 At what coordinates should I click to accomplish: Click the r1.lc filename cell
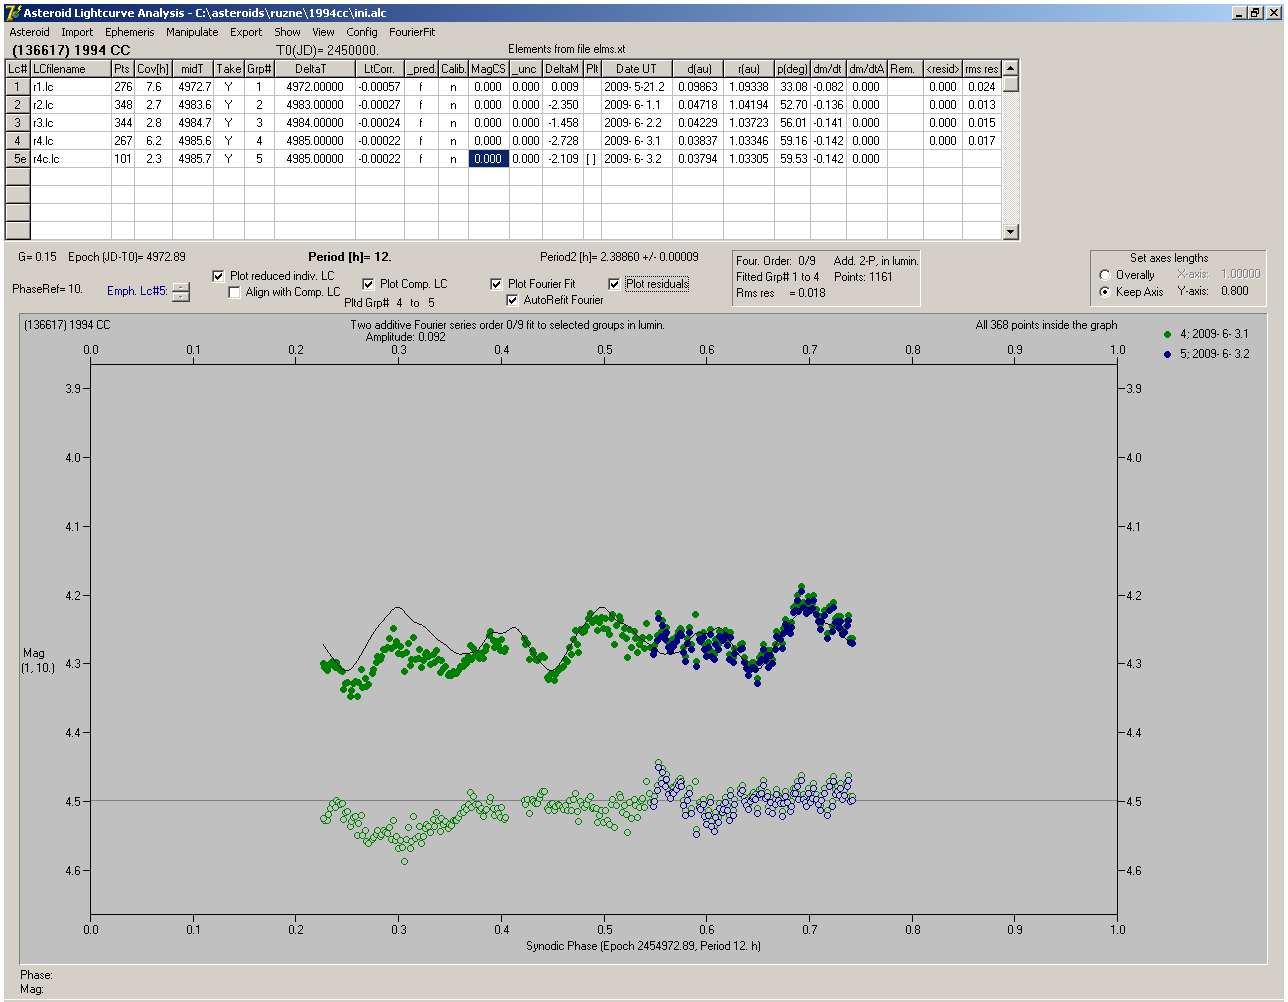pos(70,87)
